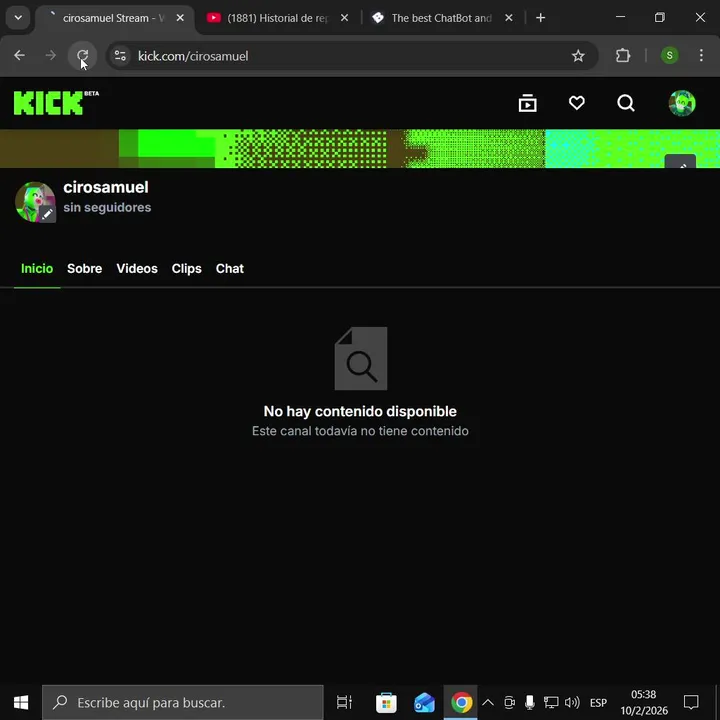
Task: Edit the profile picture pencil icon
Action: (48, 214)
